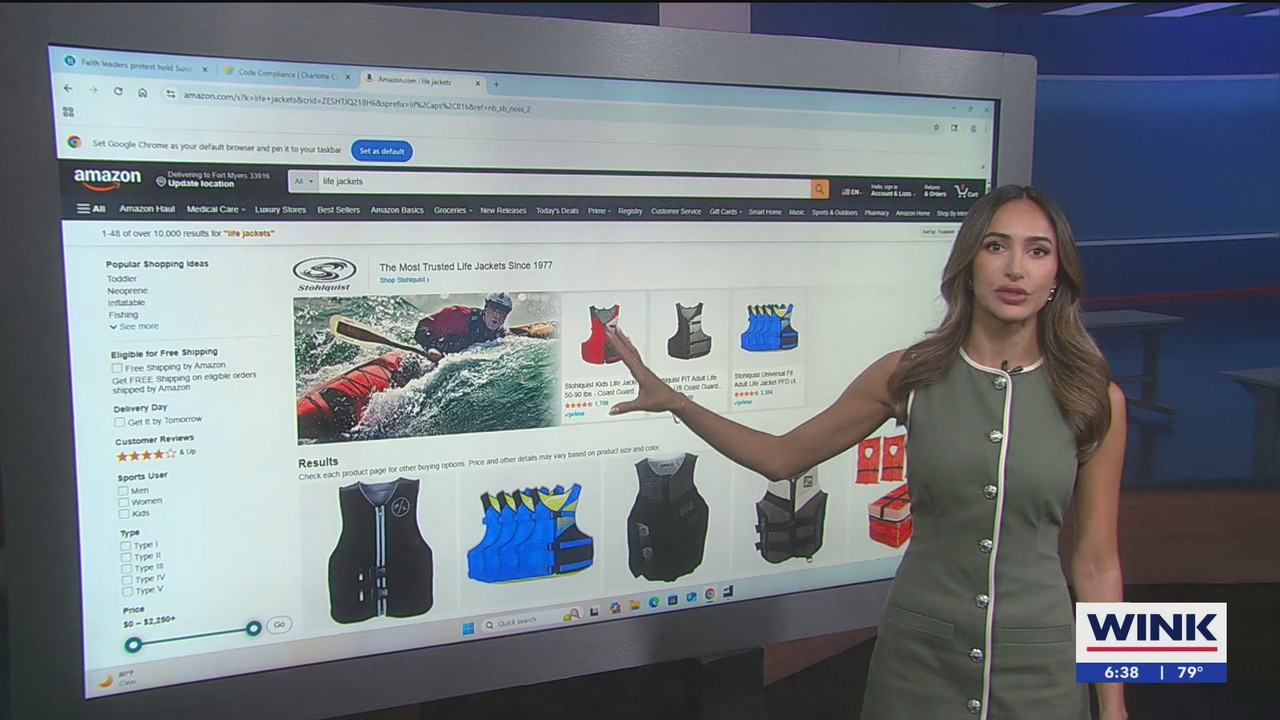
Task: Click the Amazon logo
Action: point(107,178)
